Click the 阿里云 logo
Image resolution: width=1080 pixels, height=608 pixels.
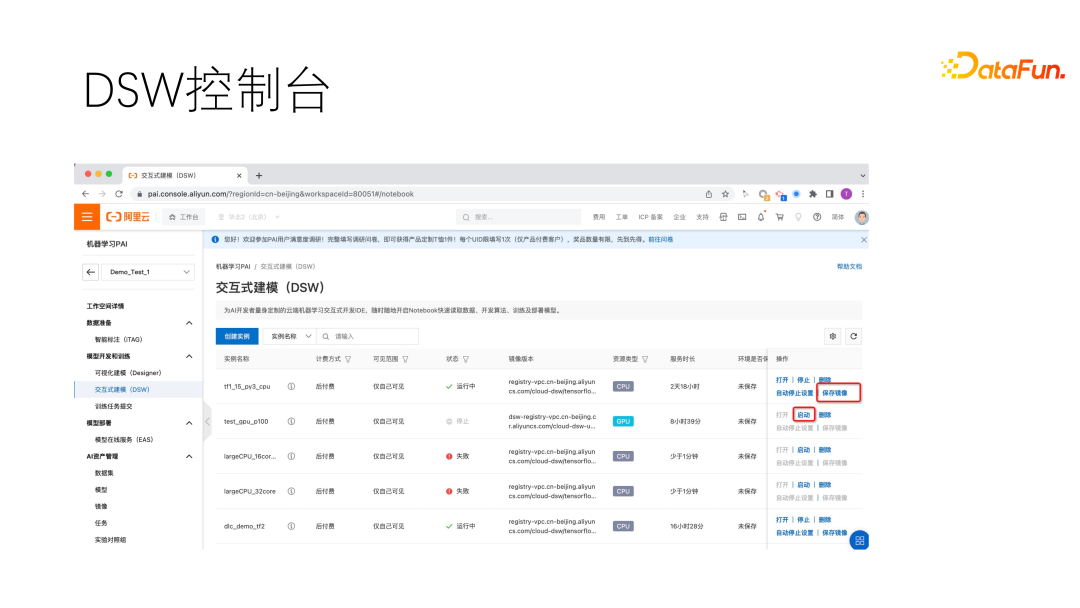tap(127, 217)
